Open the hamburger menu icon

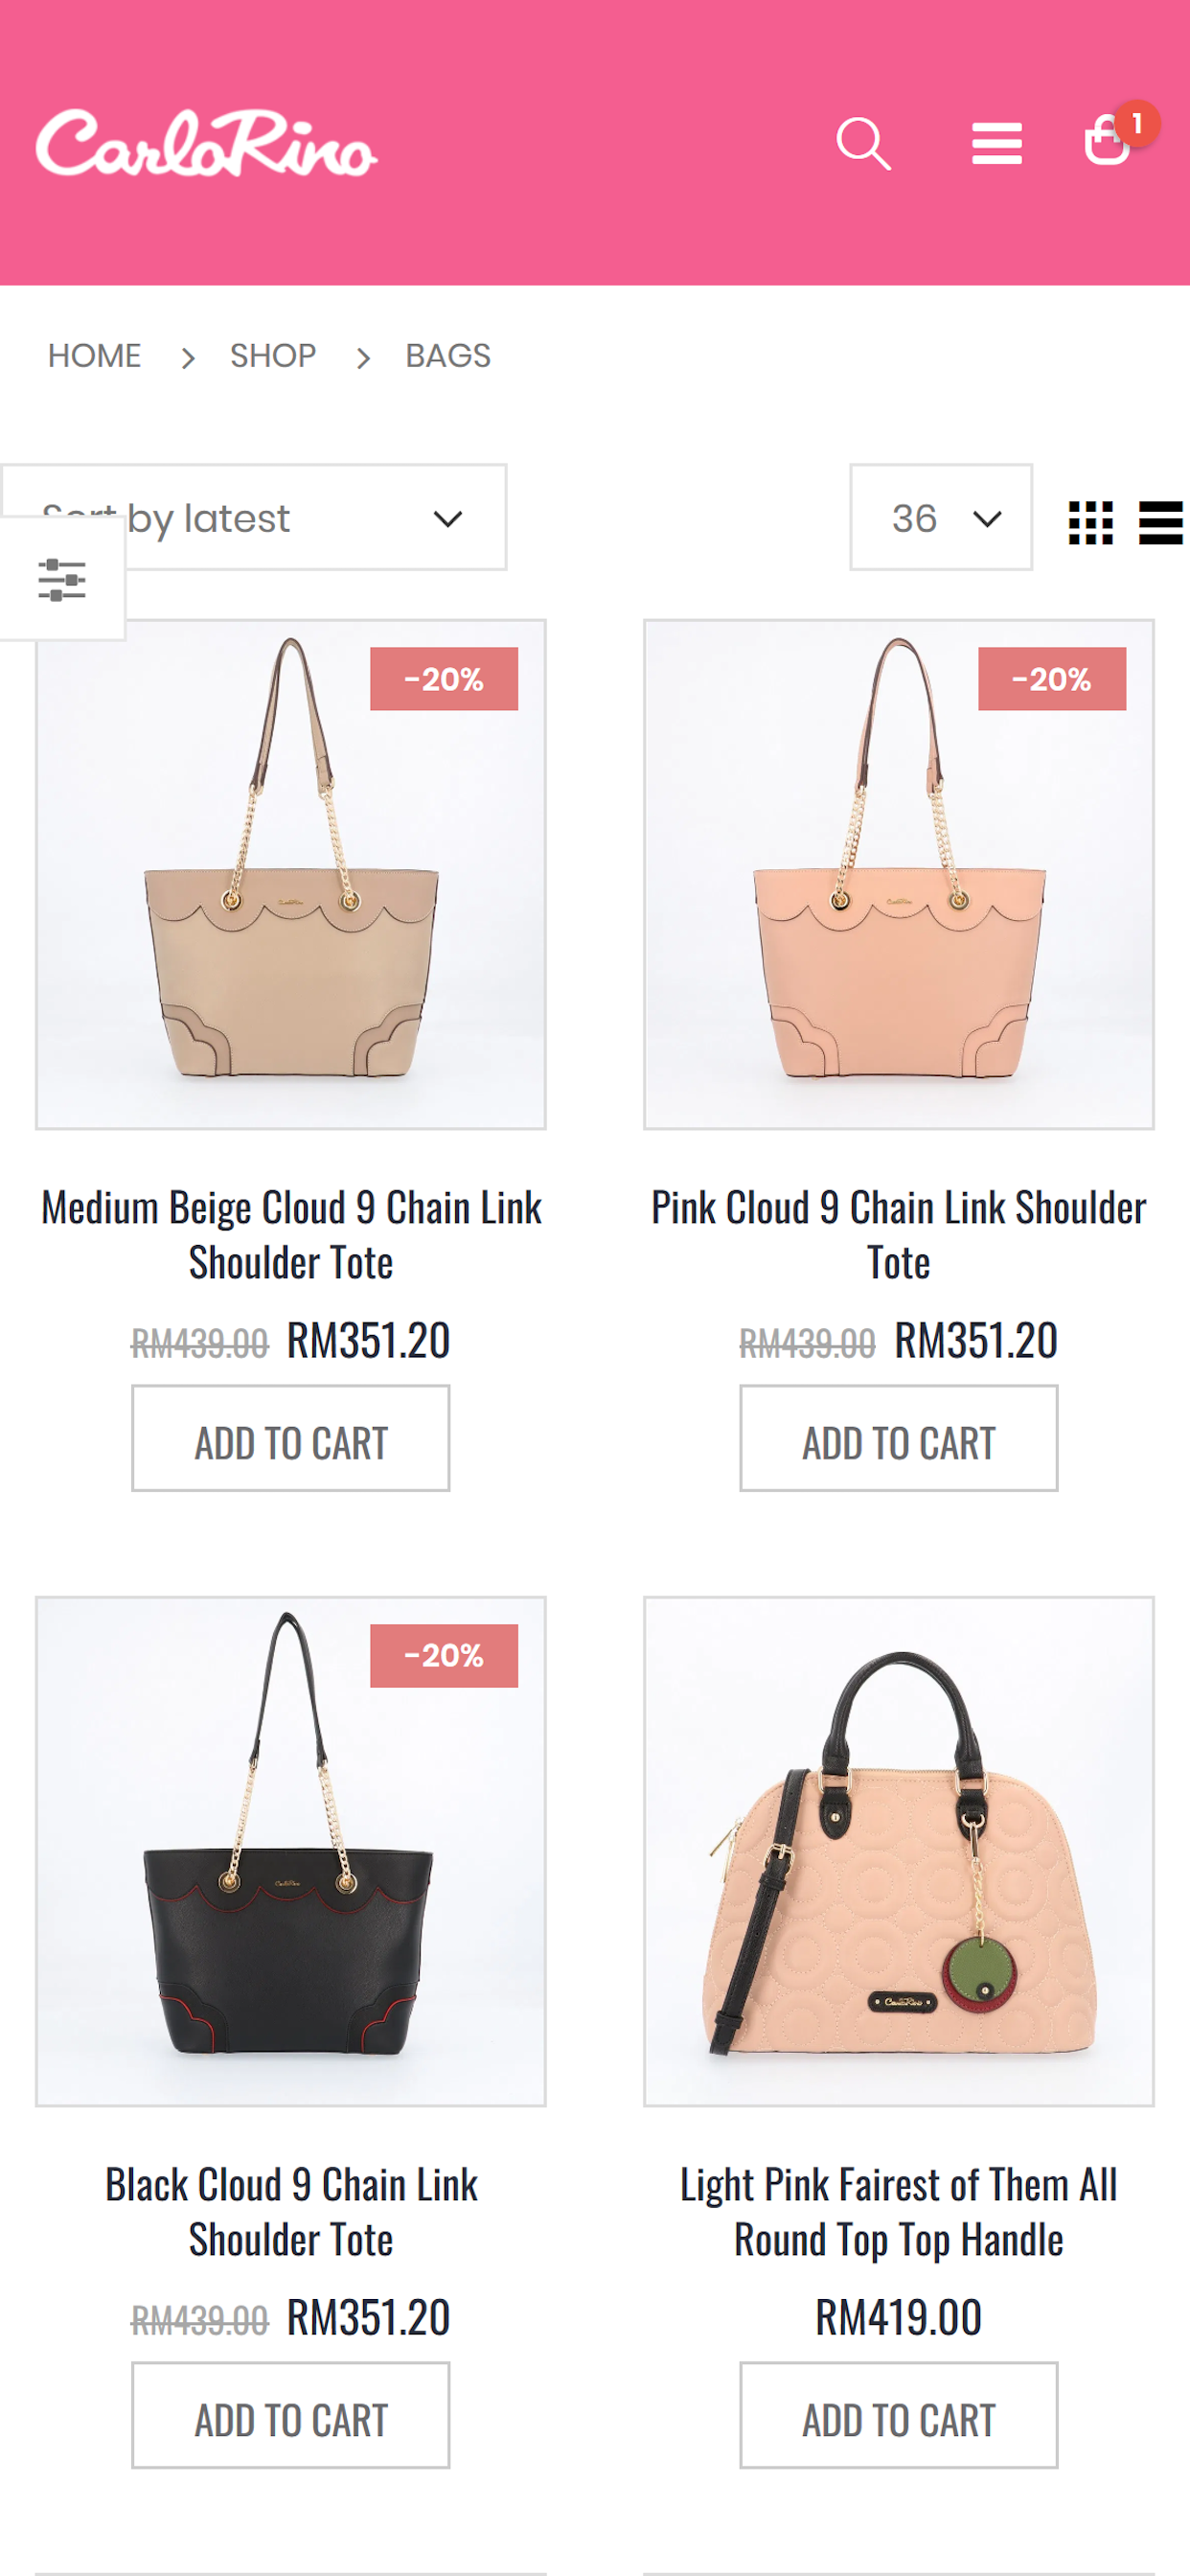point(996,143)
